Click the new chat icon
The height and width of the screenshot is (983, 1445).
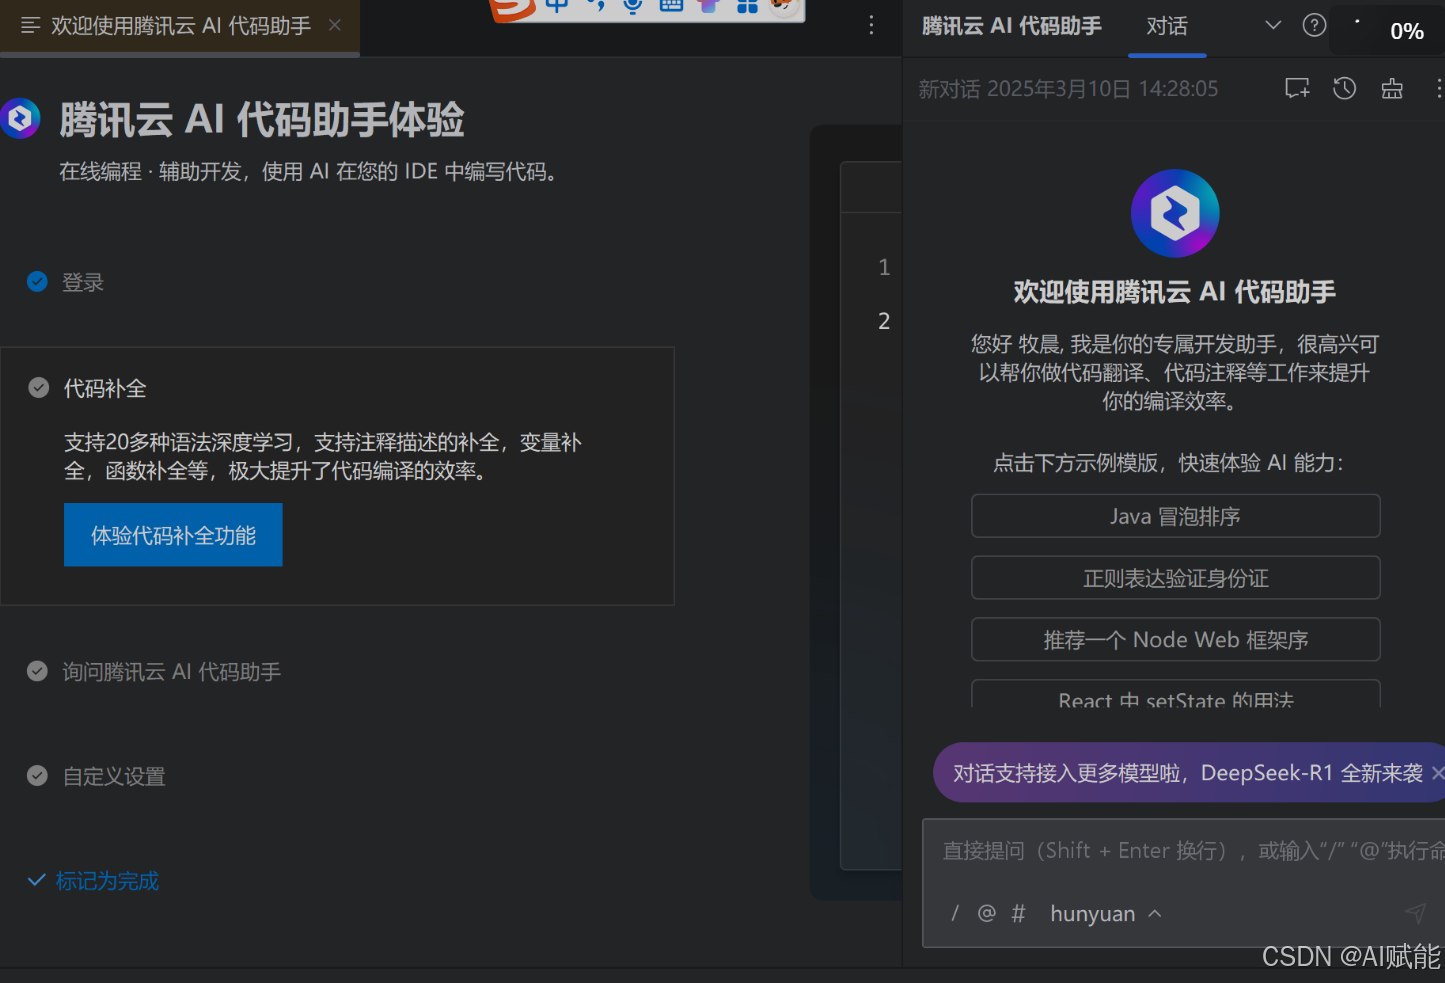1297,88
